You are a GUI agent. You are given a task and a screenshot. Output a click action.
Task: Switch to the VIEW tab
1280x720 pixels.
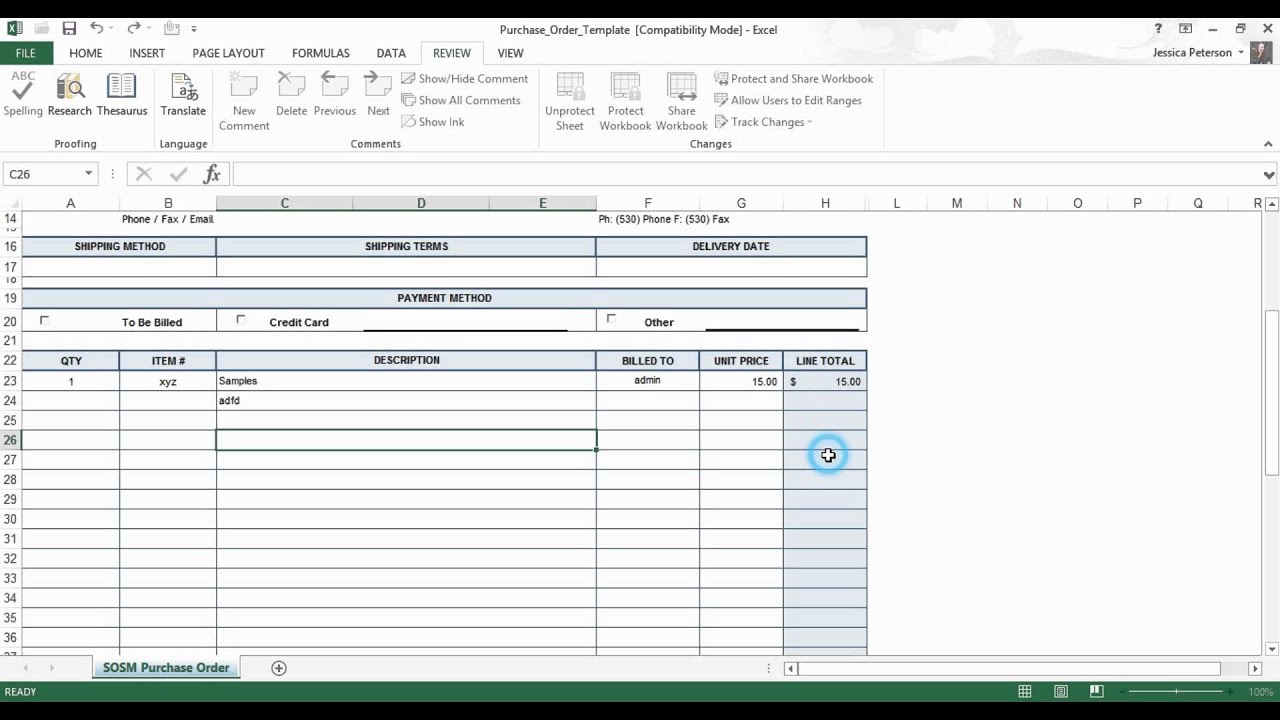(x=510, y=53)
